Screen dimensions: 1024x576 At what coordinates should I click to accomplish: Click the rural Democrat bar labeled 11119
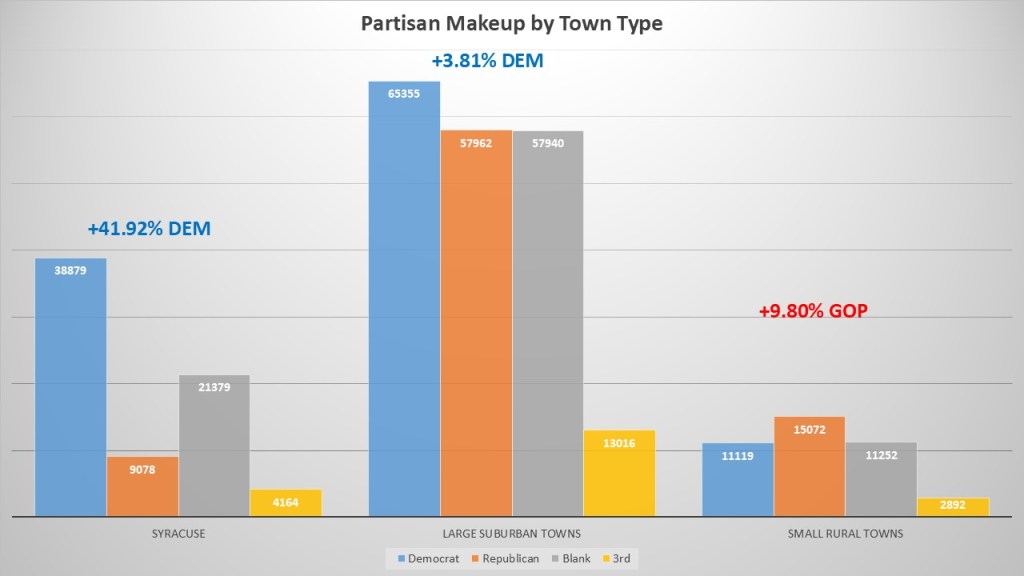(x=738, y=480)
